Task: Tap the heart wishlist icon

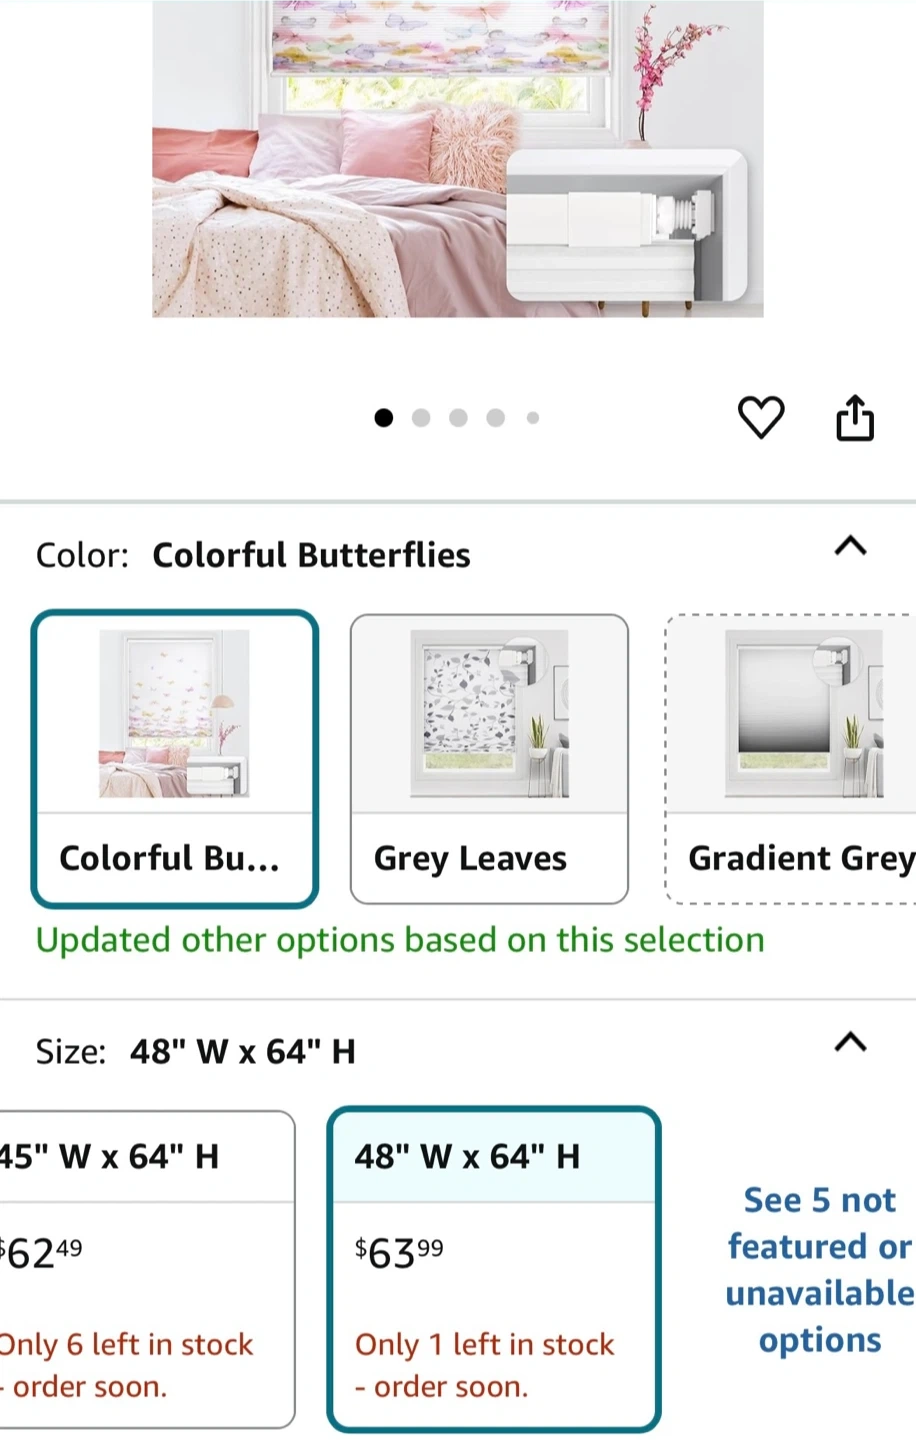Action: tap(761, 417)
